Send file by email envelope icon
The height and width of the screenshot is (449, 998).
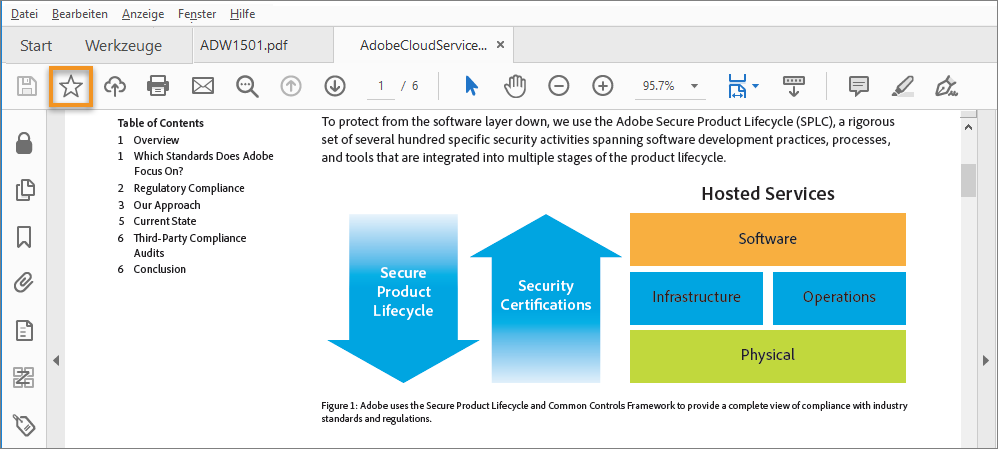coord(202,86)
